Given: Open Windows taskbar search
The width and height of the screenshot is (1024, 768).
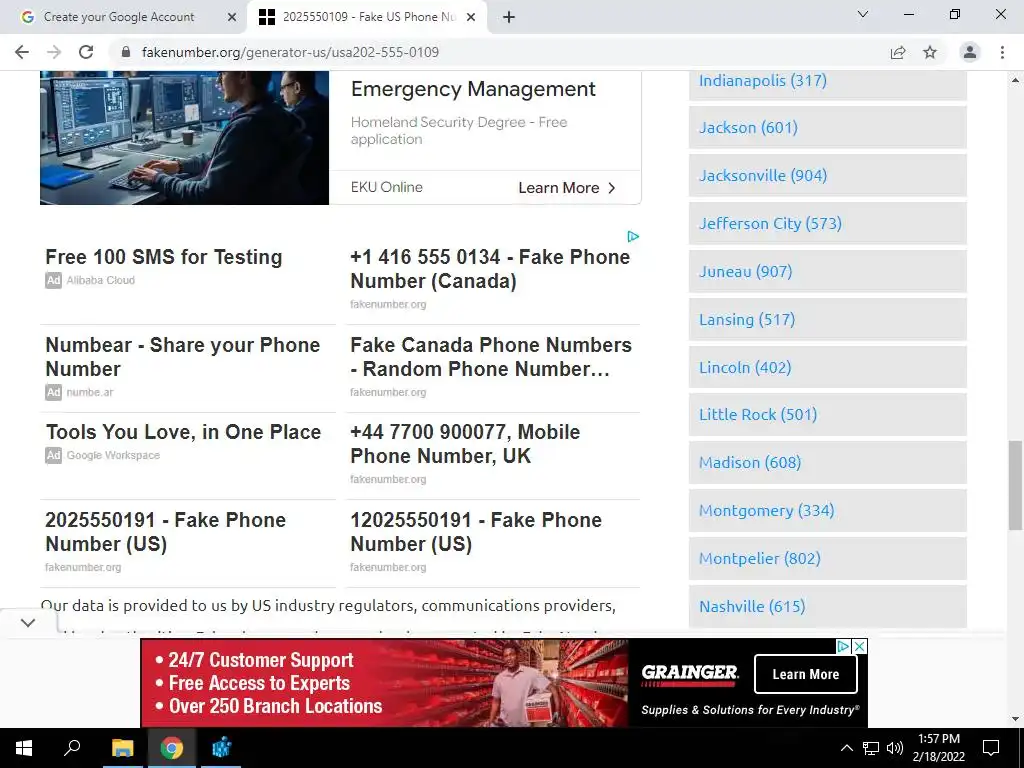Looking at the screenshot, I should [x=72, y=748].
